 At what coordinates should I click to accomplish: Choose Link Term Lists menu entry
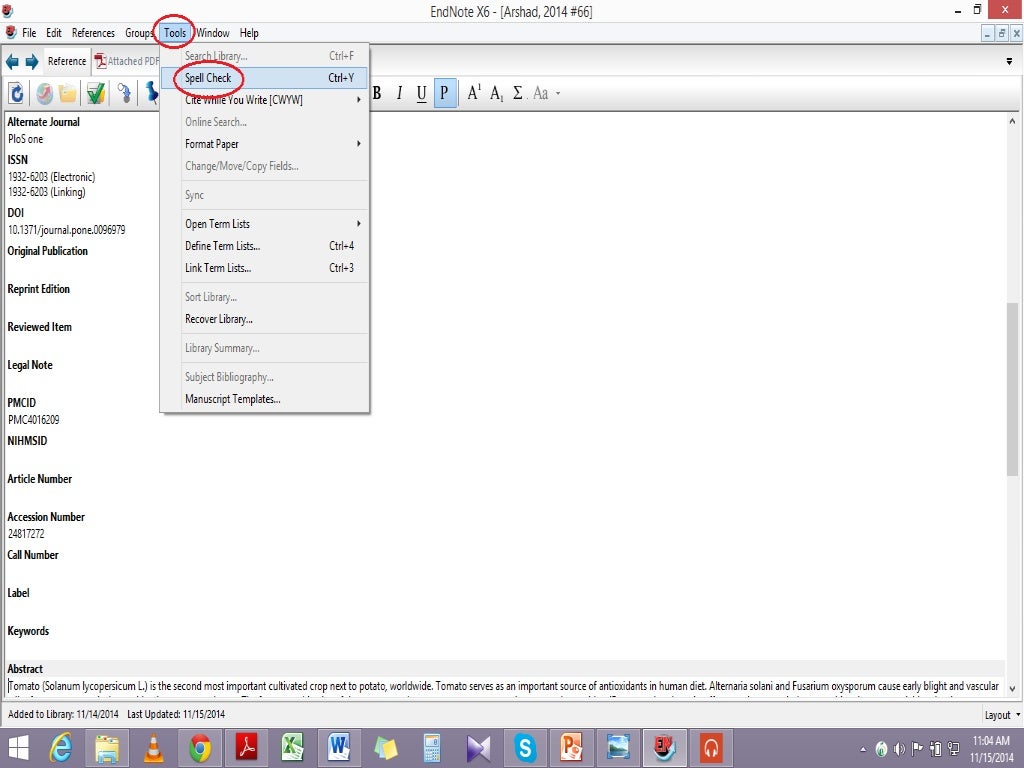pyautogui.click(x=264, y=268)
